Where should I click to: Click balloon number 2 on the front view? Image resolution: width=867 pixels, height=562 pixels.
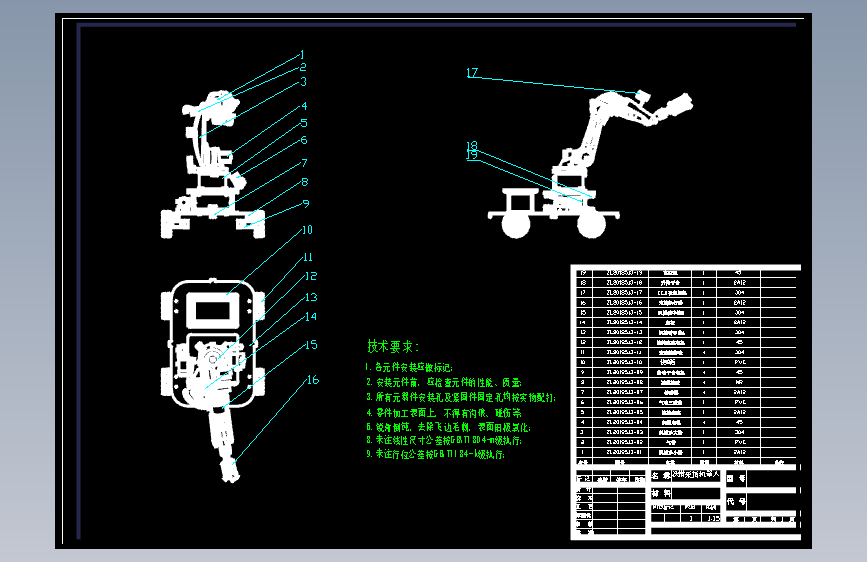(x=303, y=67)
